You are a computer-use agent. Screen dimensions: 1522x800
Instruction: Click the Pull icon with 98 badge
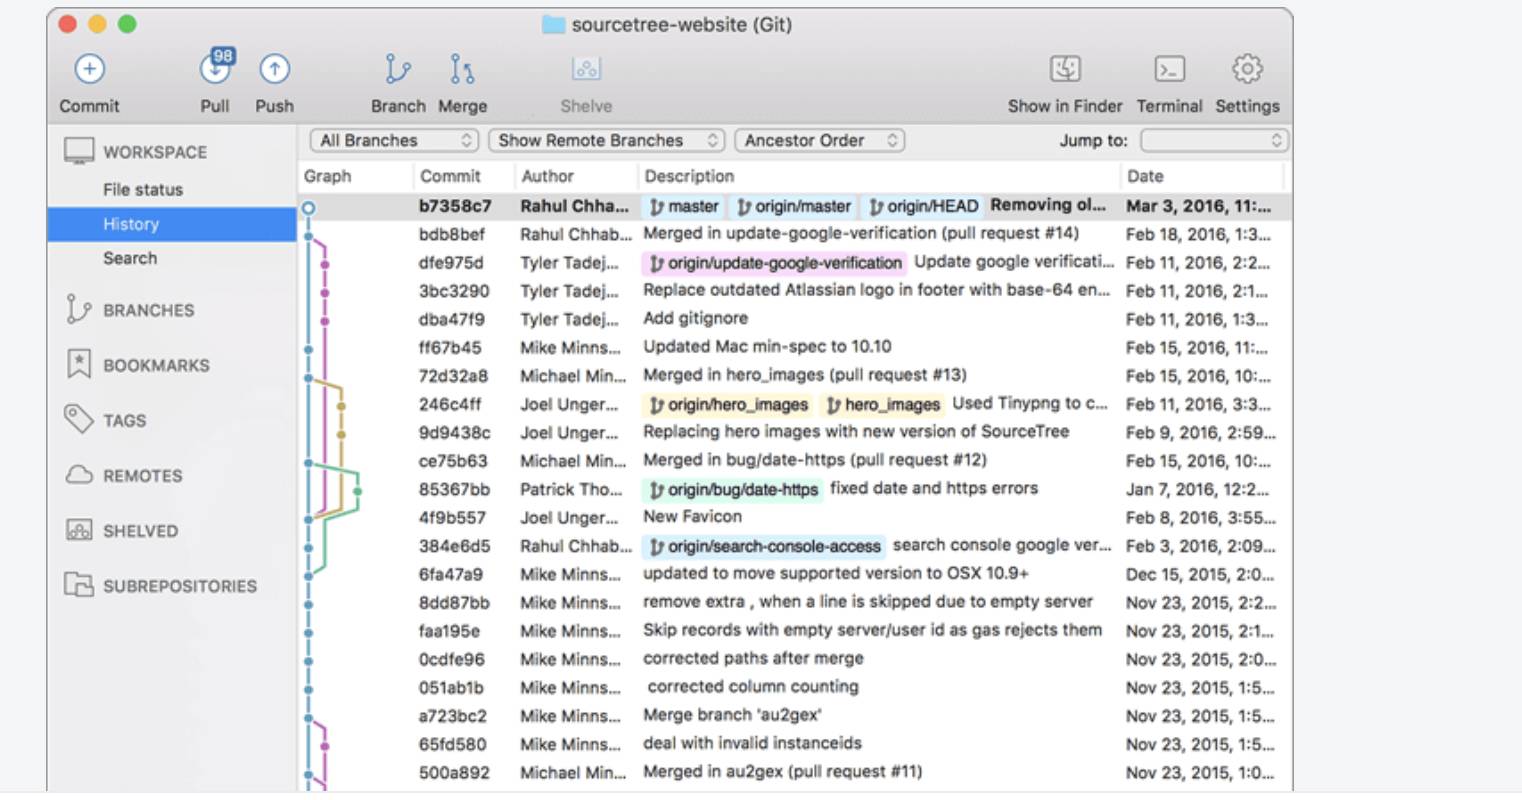215,69
